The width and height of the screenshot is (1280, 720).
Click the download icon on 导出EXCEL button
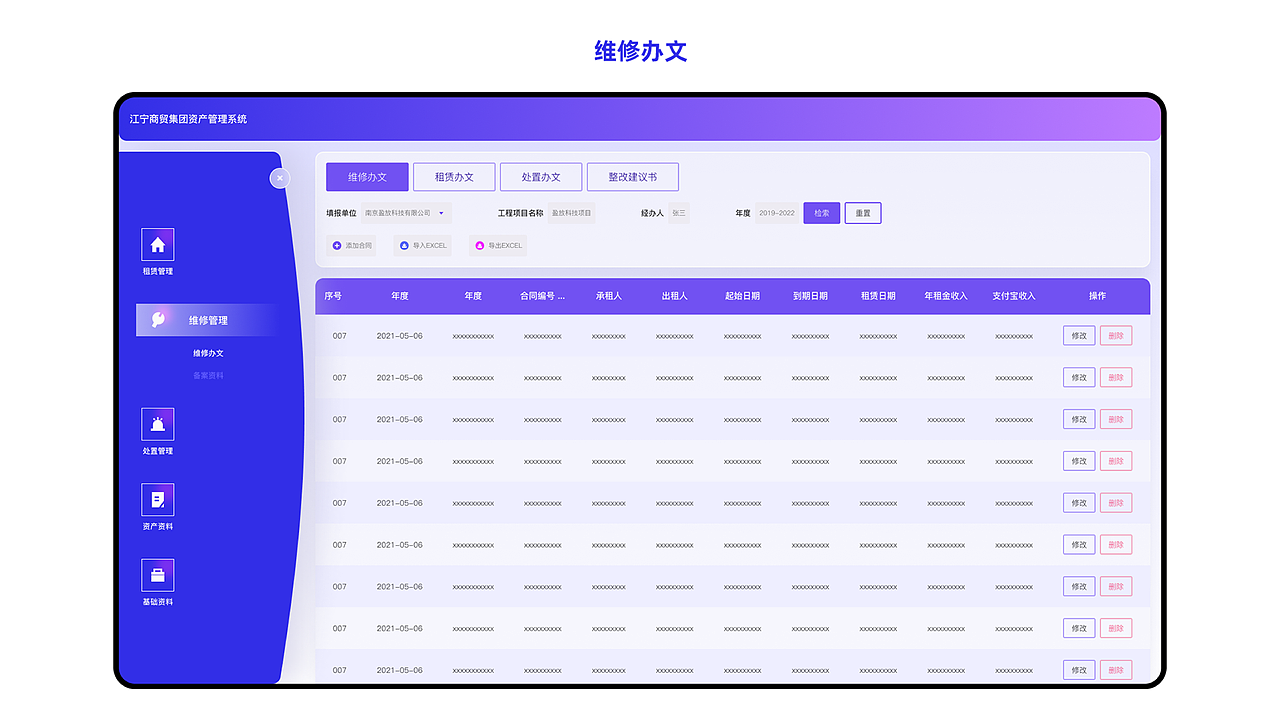480,245
